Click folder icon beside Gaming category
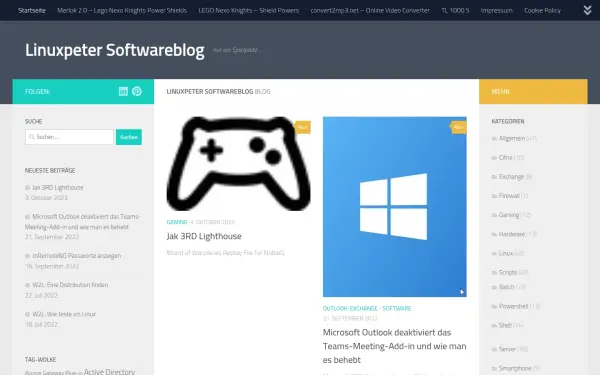The width and height of the screenshot is (600, 375). [494, 215]
